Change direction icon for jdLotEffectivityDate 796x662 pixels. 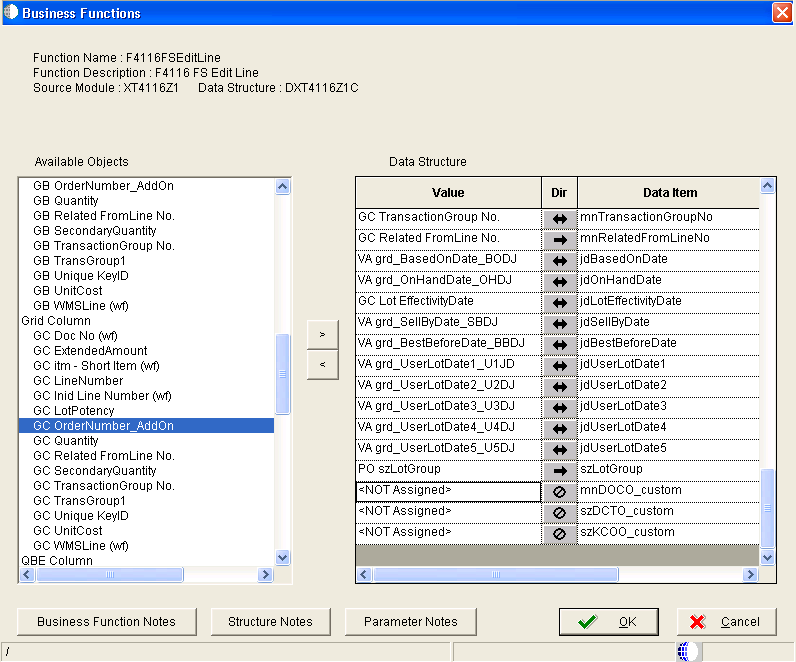point(559,303)
